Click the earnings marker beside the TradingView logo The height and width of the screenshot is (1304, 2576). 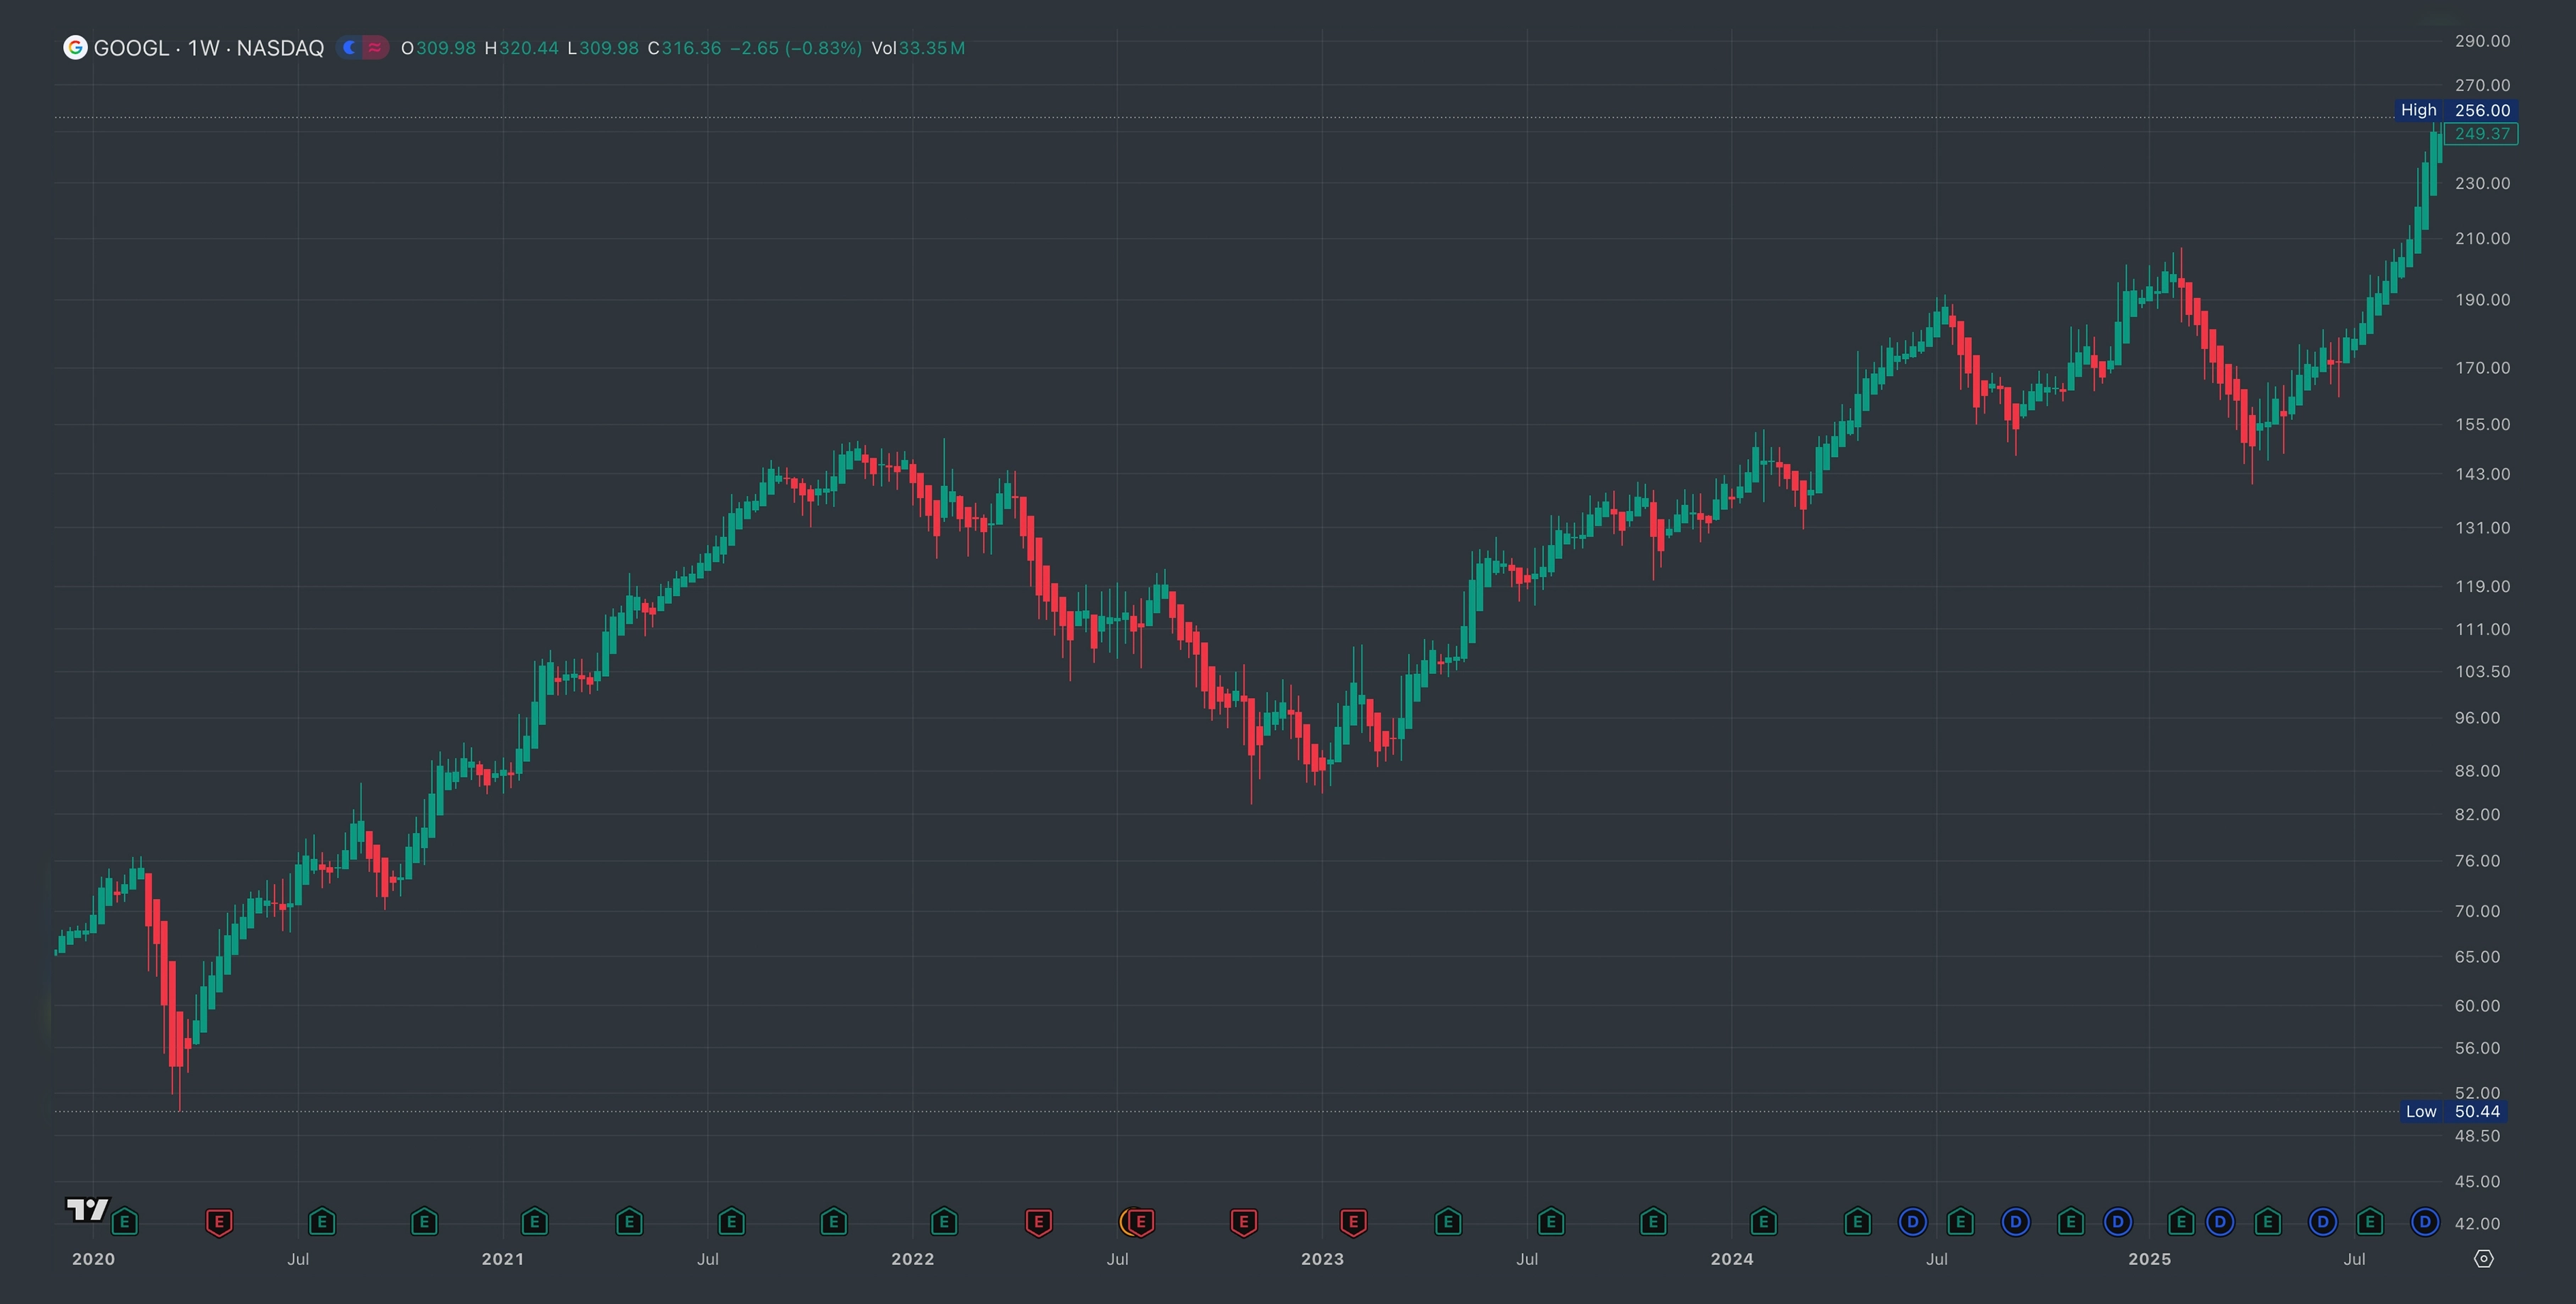click(x=125, y=1222)
